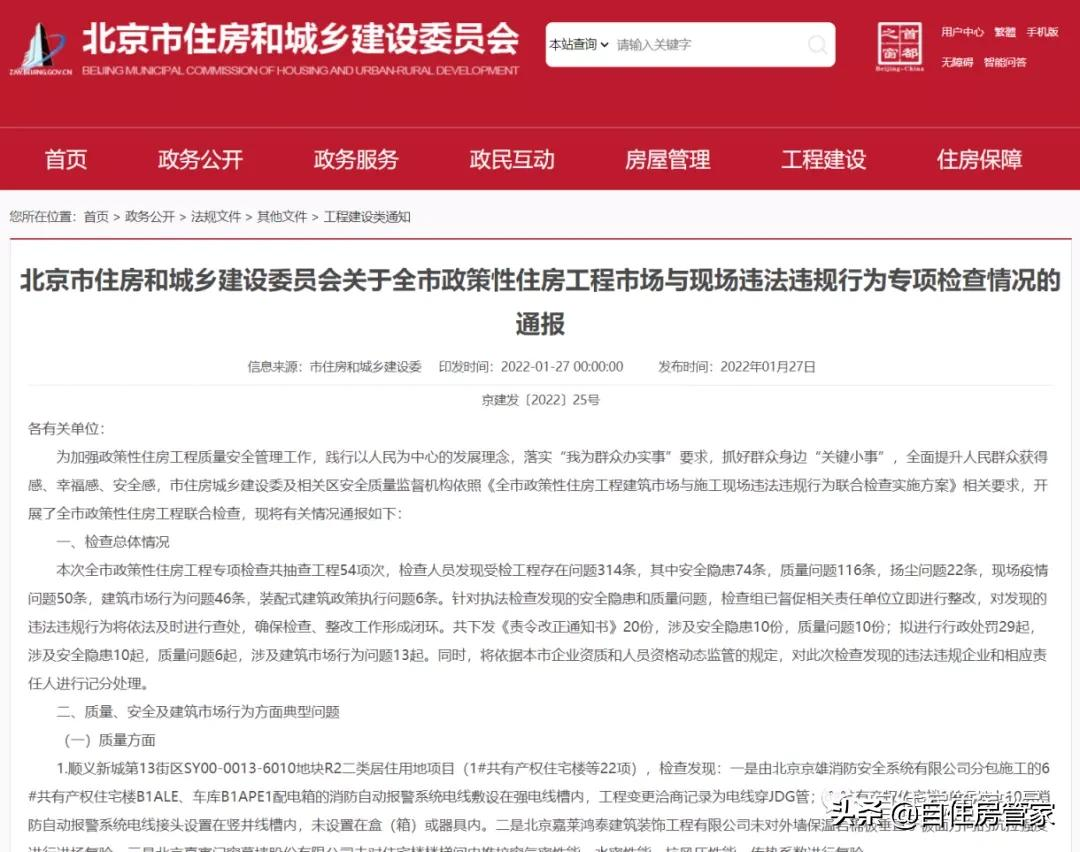Click the site title 北京市住房和城乡建设委员会
The height and width of the screenshot is (852, 1080).
[x=300, y=39]
